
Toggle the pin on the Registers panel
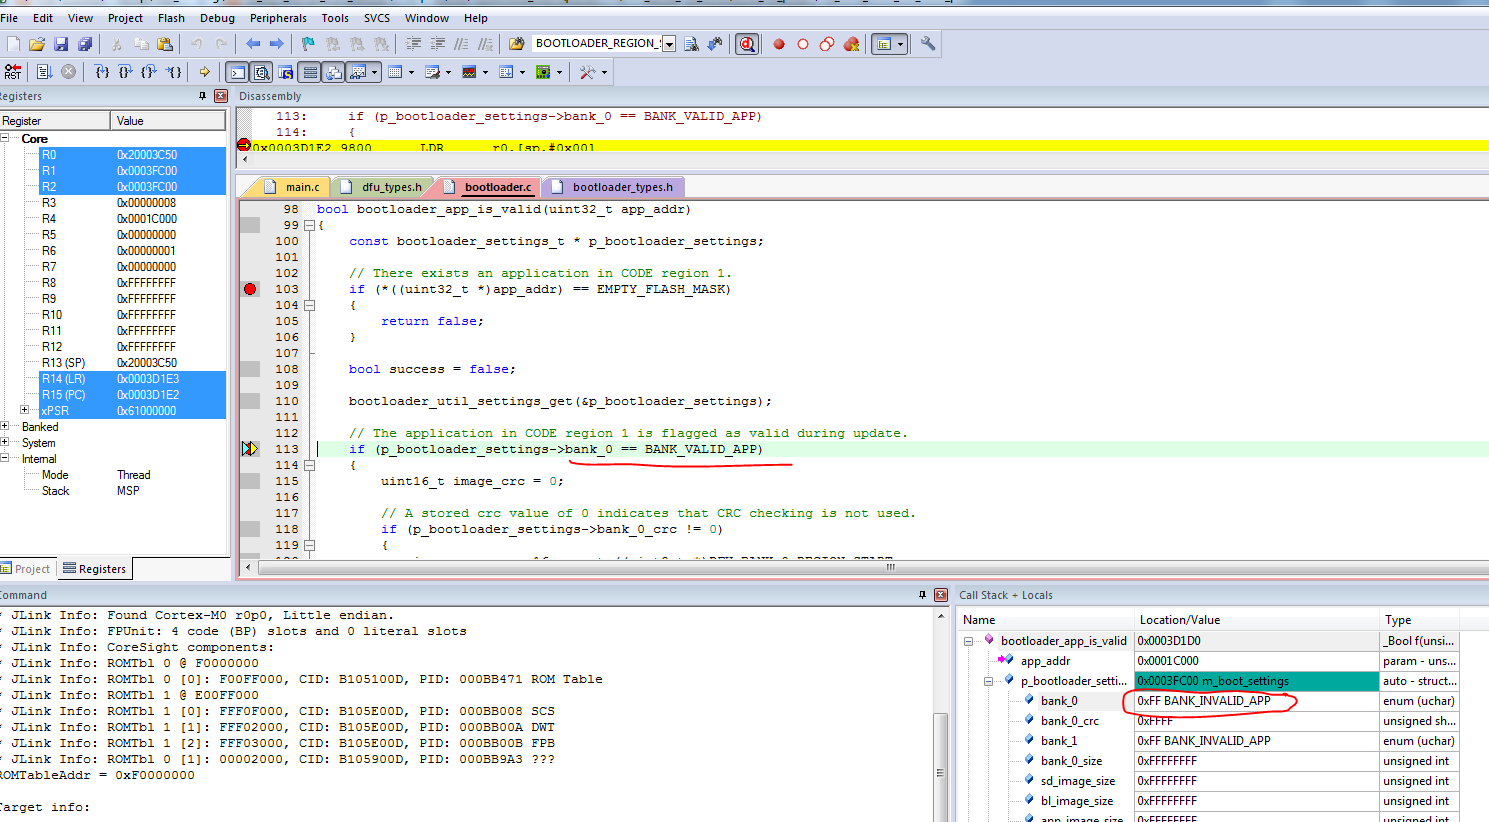tap(202, 96)
